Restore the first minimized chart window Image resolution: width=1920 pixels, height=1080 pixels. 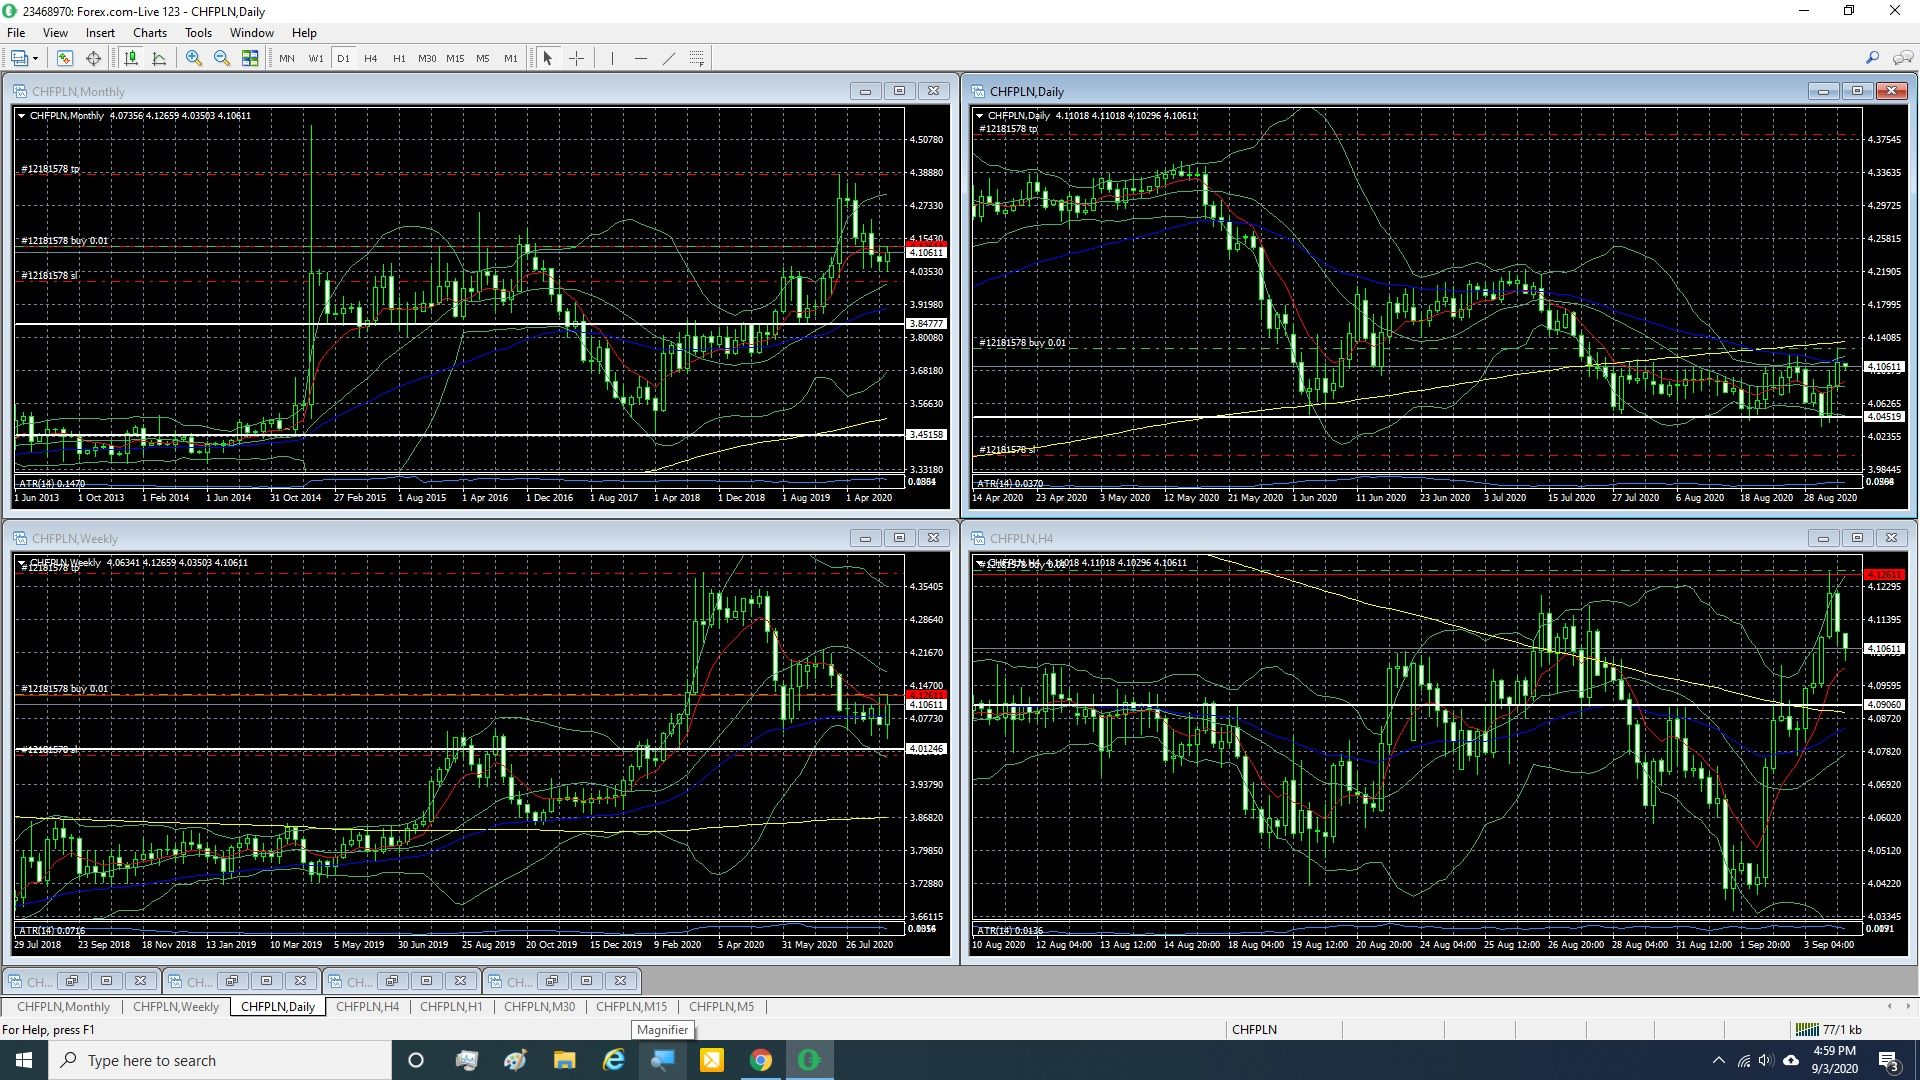coord(72,981)
